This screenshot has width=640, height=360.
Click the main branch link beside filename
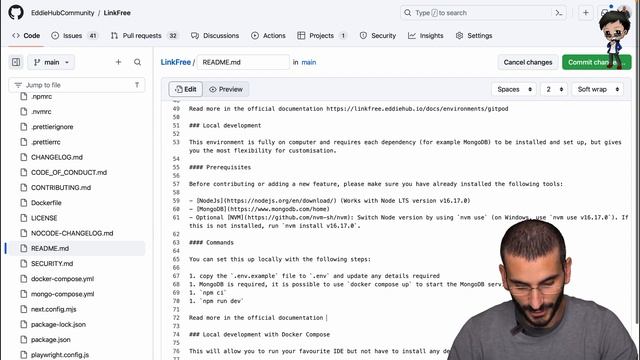tap(309, 62)
